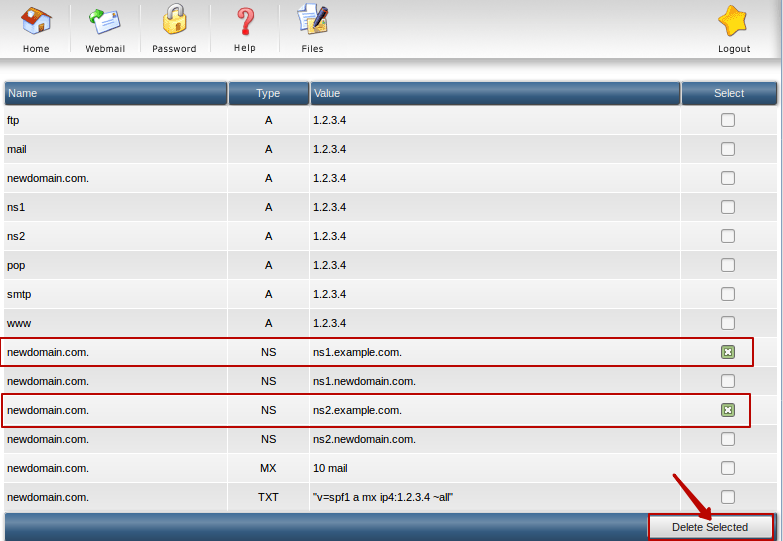Screen dimensions: 783x541
Task: Sort by the Name column header
Action: click(115, 93)
